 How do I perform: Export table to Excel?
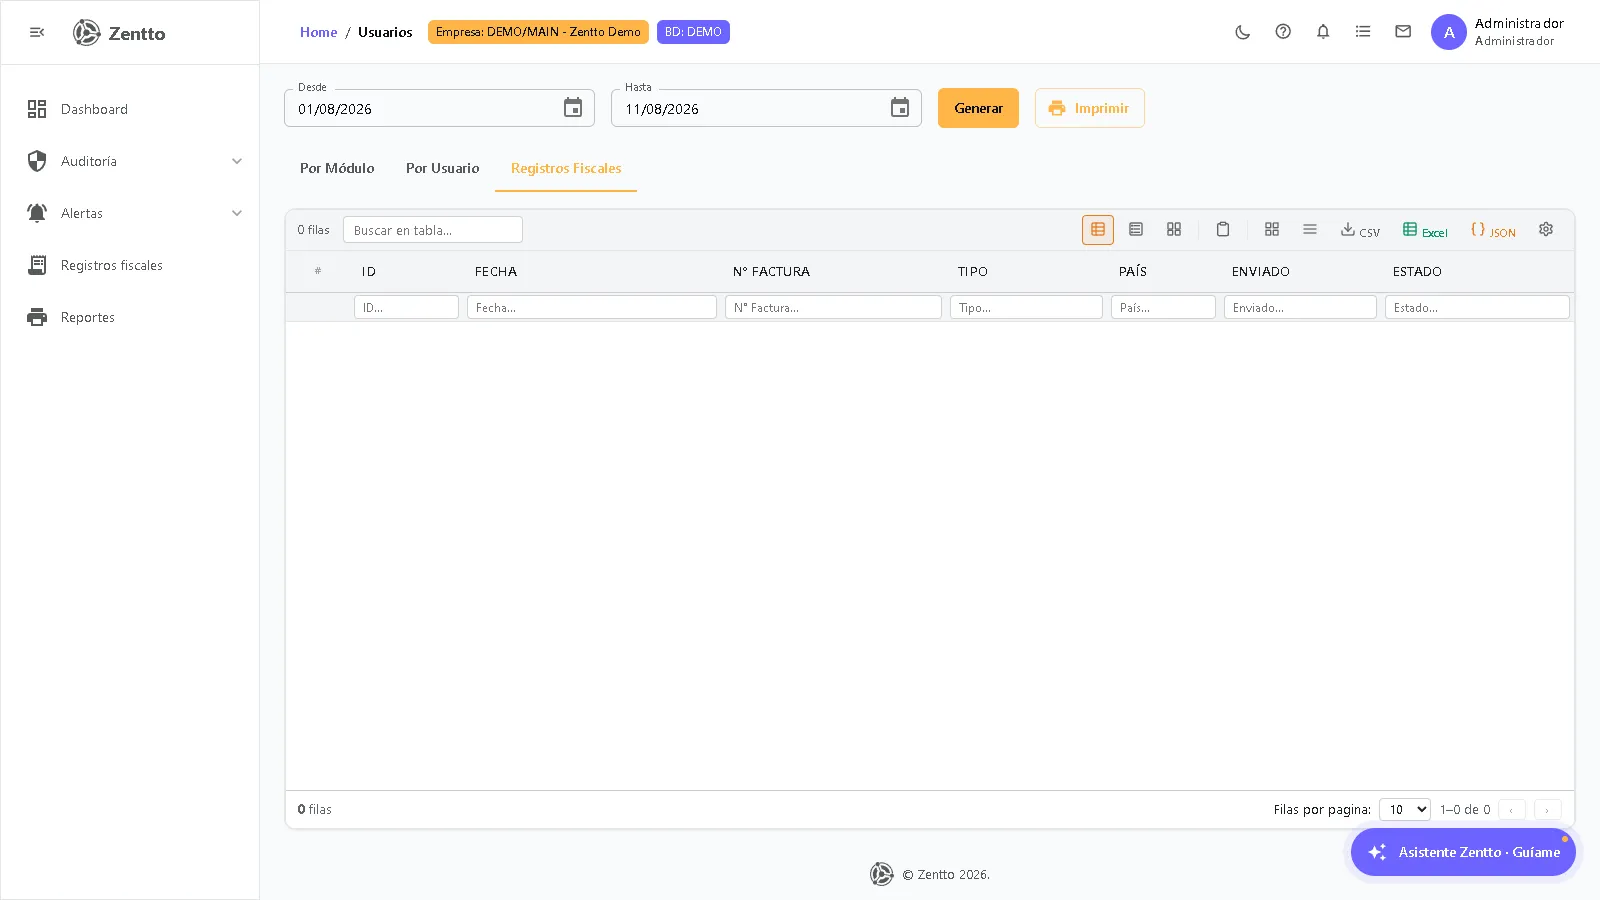coord(1425,230)
